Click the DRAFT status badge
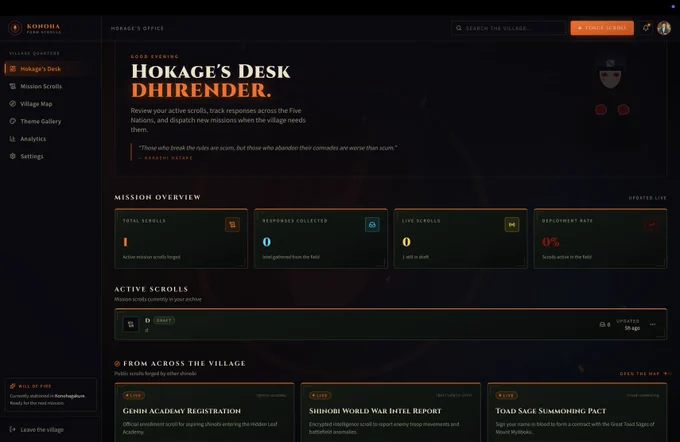Viewport: 680px width, 442px height. [164, 321]
